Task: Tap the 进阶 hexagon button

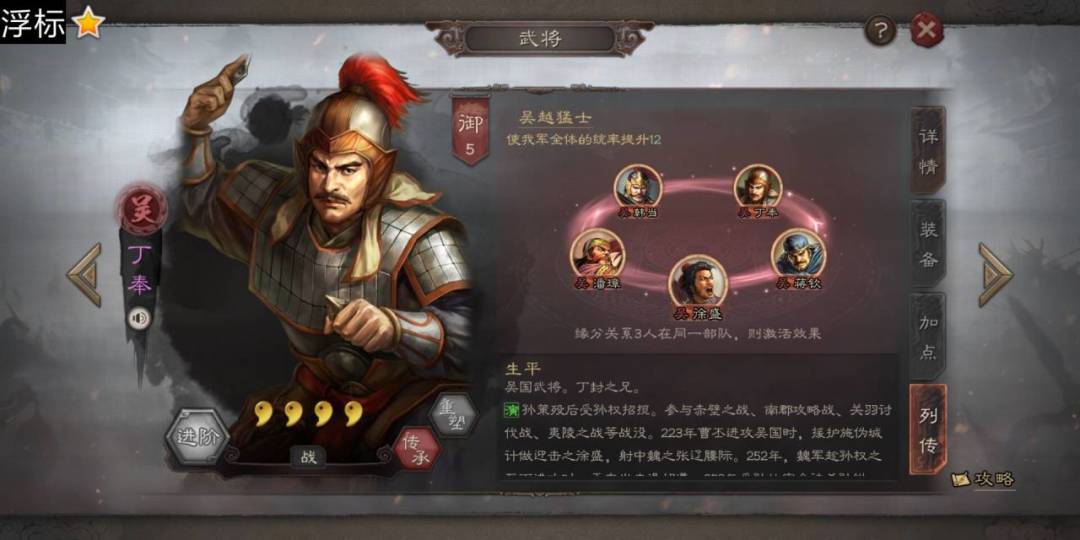Action: 198,437
